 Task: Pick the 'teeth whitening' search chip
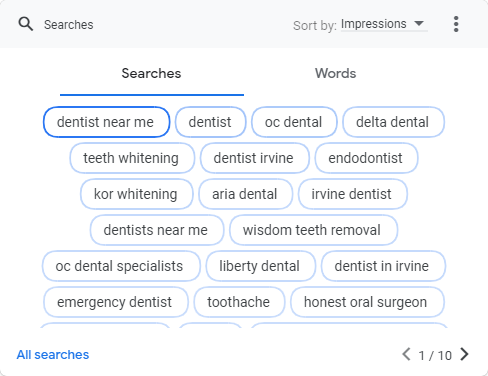pos(132,158)
